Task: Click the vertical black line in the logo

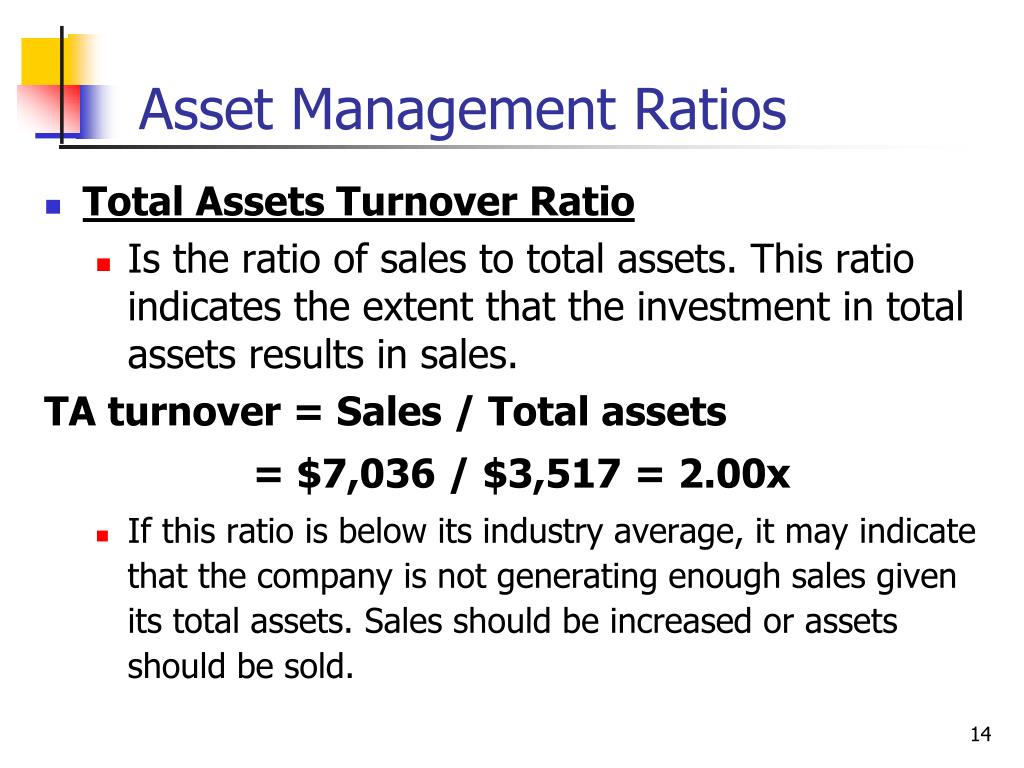Action: click(62, 85)
